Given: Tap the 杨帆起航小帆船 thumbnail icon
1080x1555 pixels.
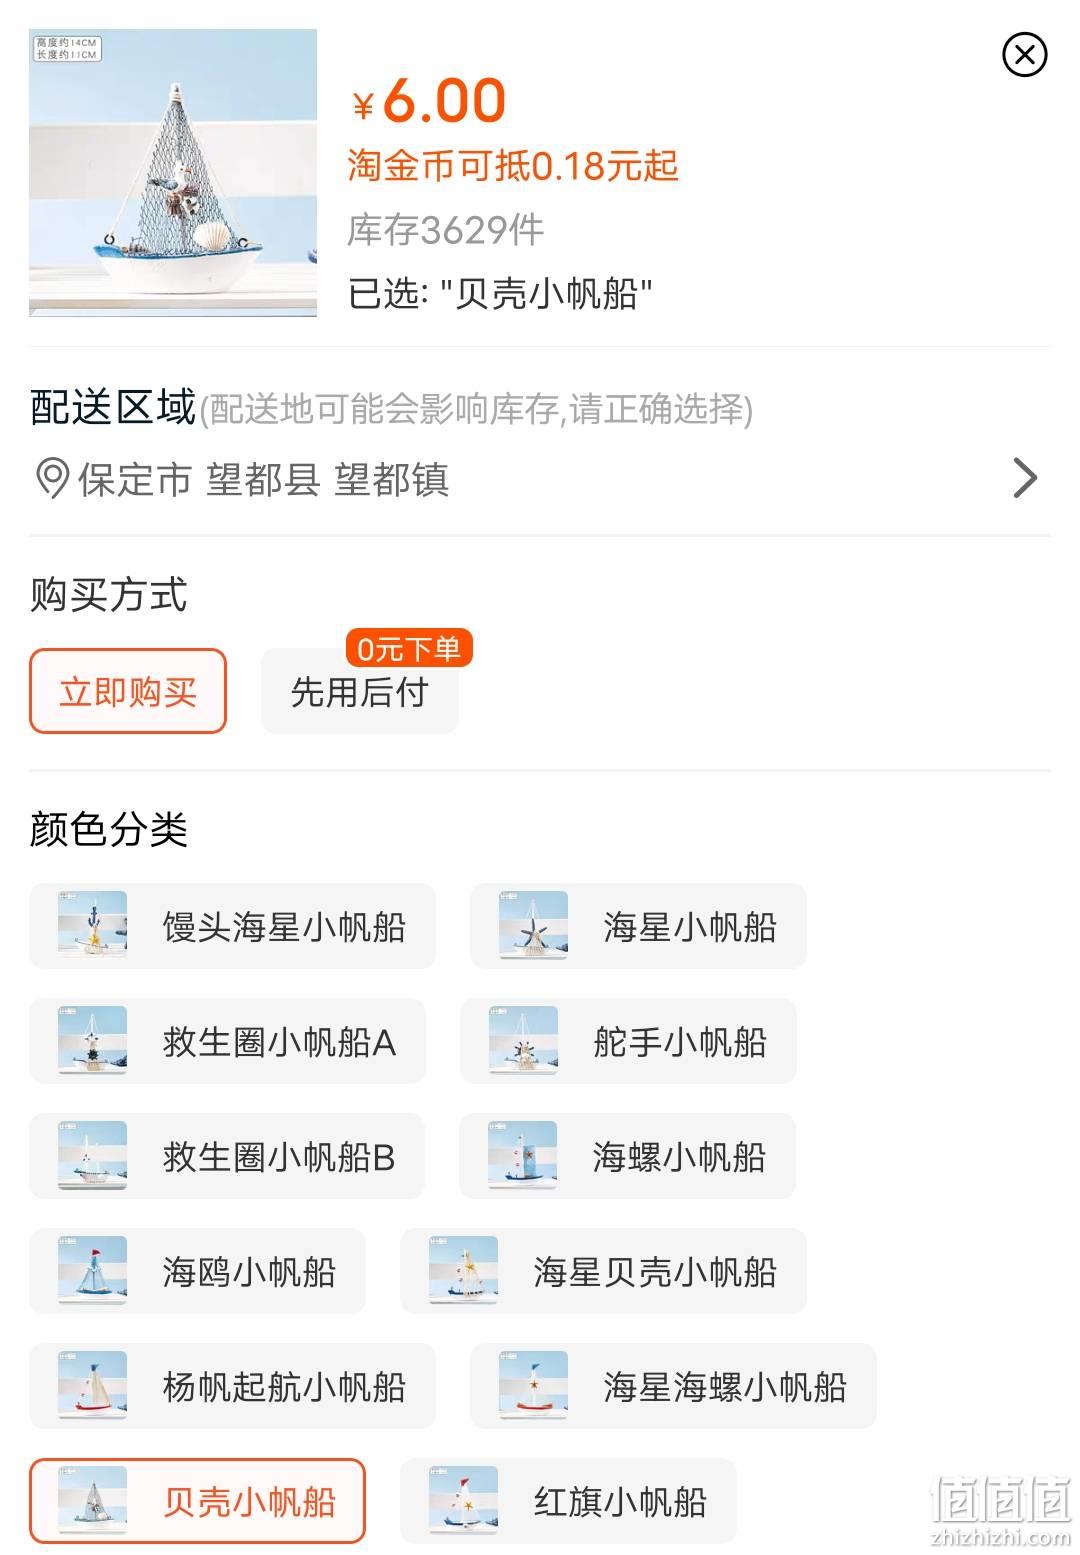Looking at the screenshot, I should [93, 1386].
